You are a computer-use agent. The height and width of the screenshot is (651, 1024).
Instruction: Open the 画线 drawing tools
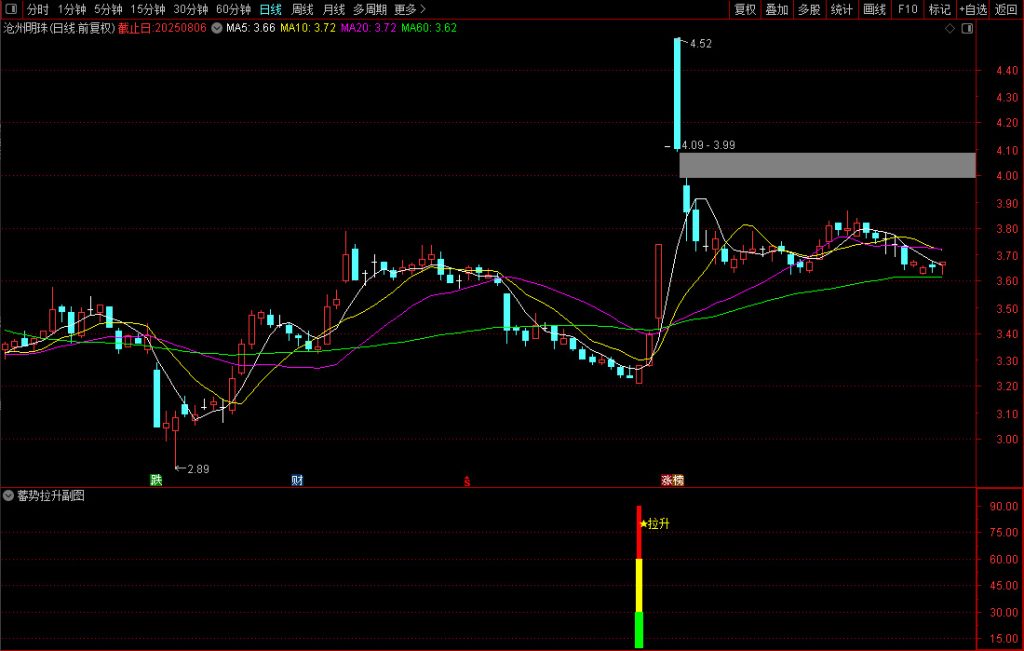(874, 9)
